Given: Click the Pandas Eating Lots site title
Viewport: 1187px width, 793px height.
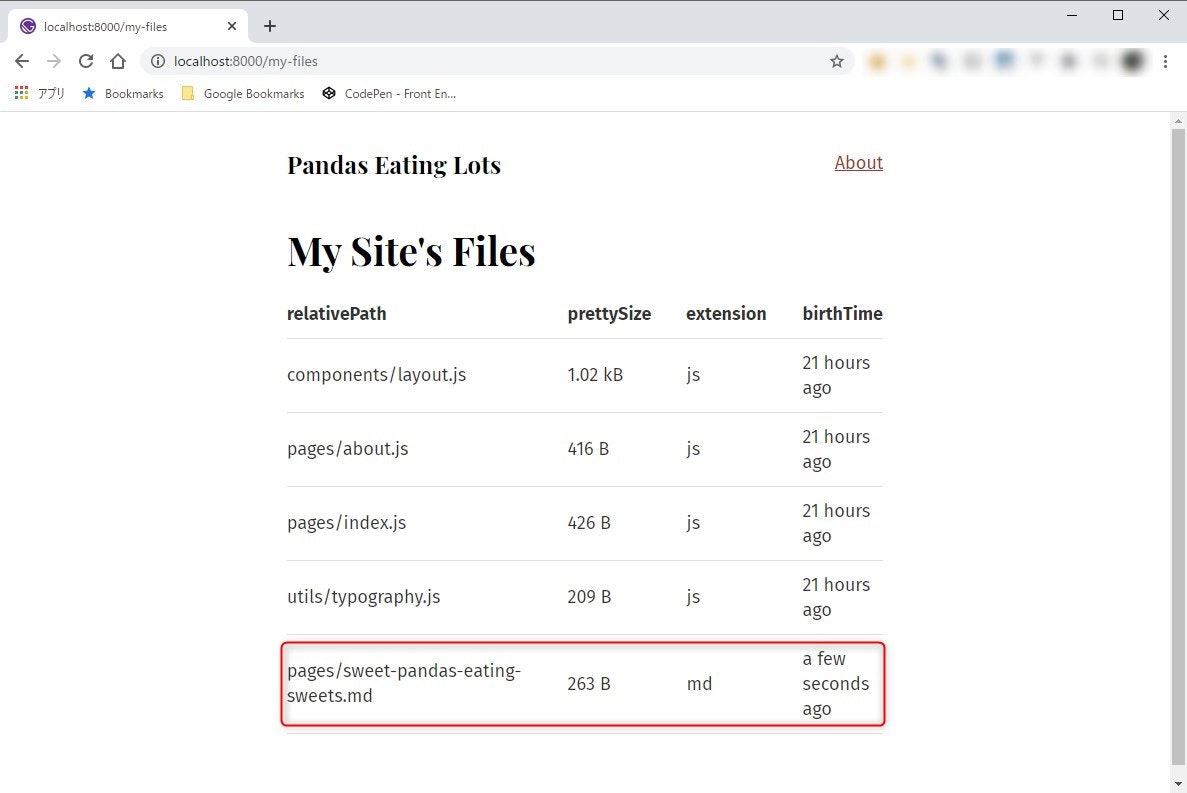Looking at the screenshot, I should click(x=394, y=165).
